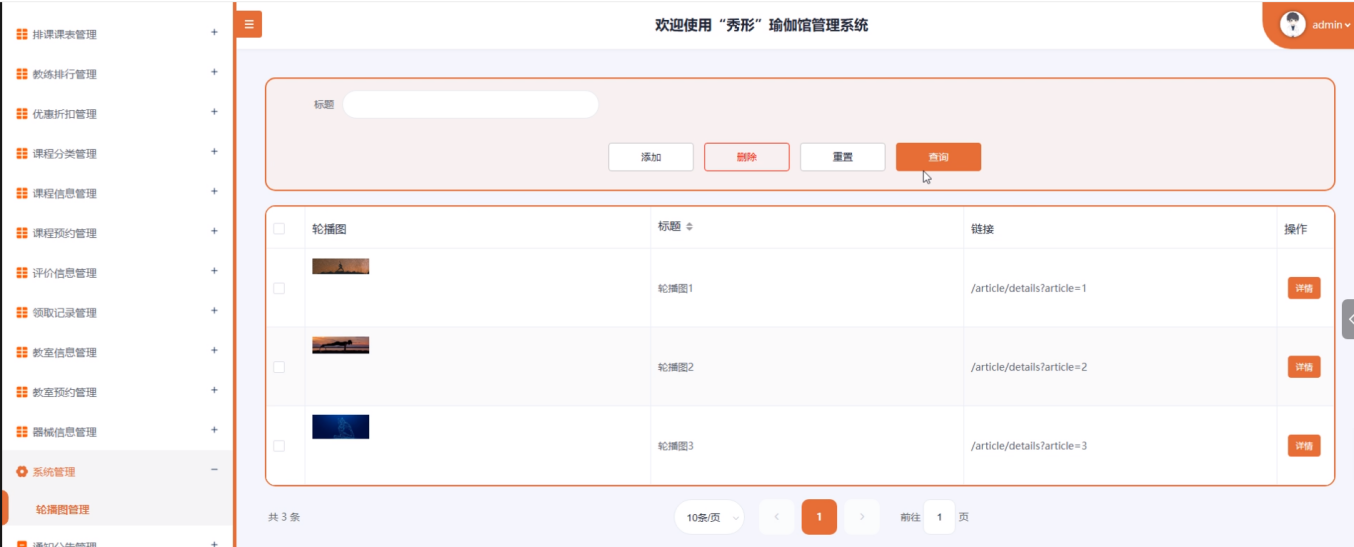Open 详情 for 轮播图1

[1304, 288]
